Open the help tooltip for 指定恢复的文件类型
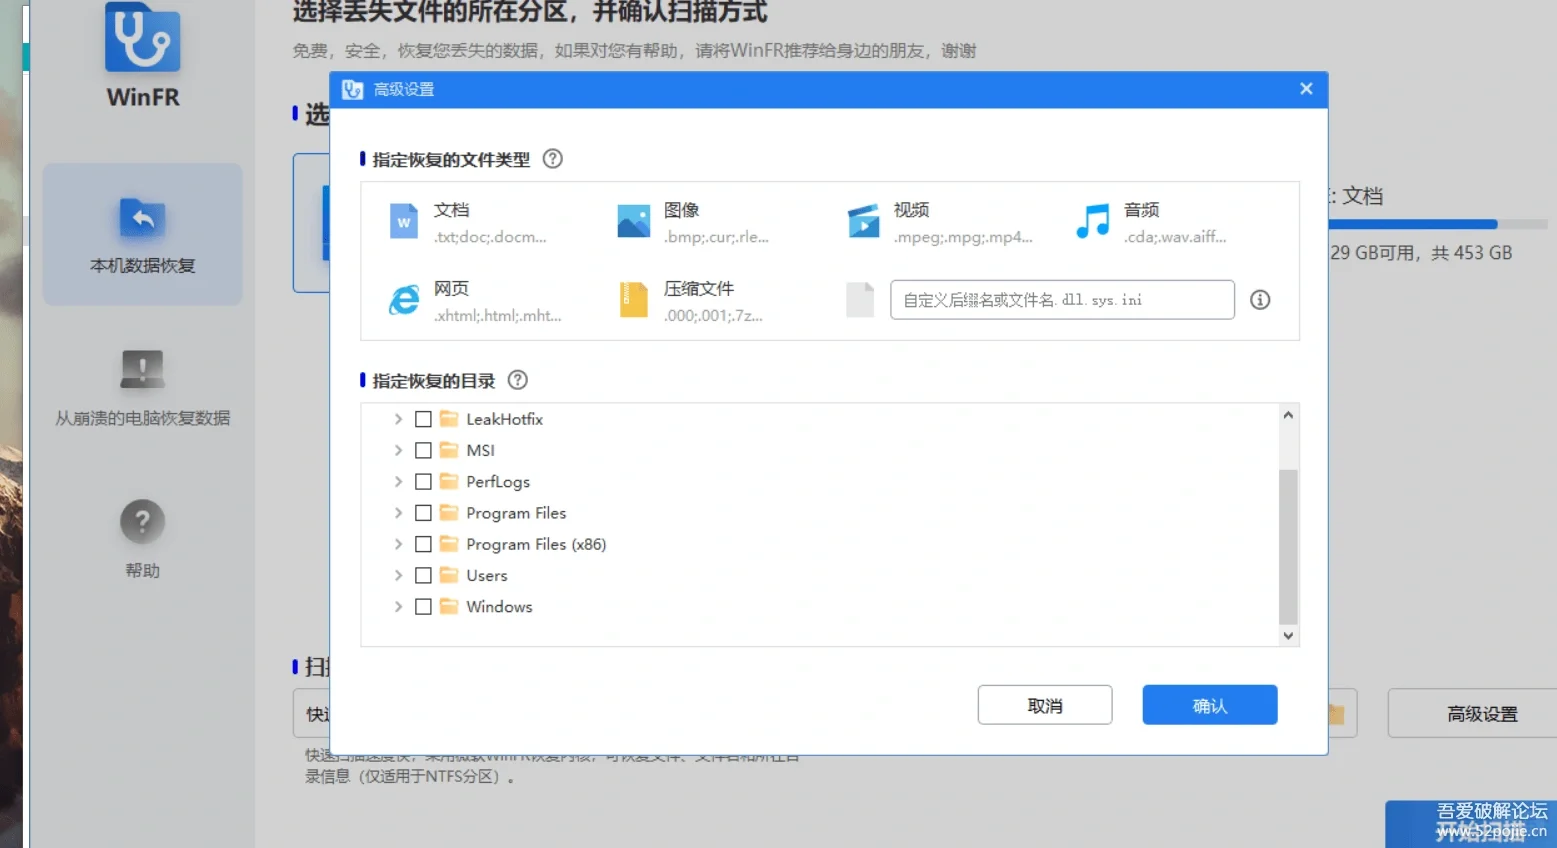Viewport: 1557px width, 848px height. tap(552, 158)
